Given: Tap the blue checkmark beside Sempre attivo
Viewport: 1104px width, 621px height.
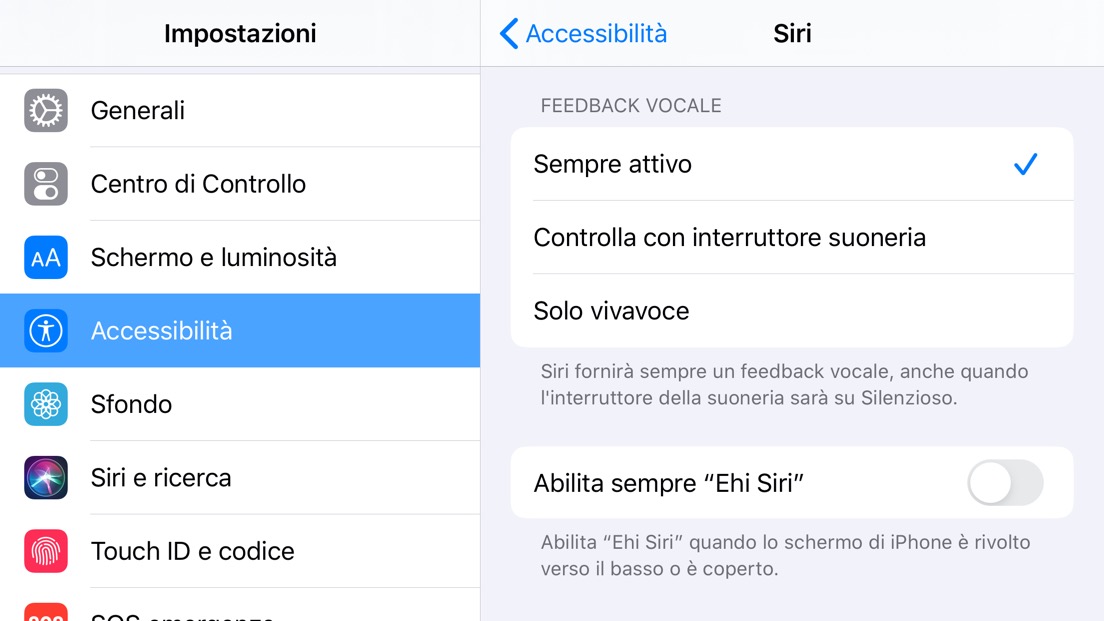Looking at the screenshot, I should click(x=1025, y=163).
